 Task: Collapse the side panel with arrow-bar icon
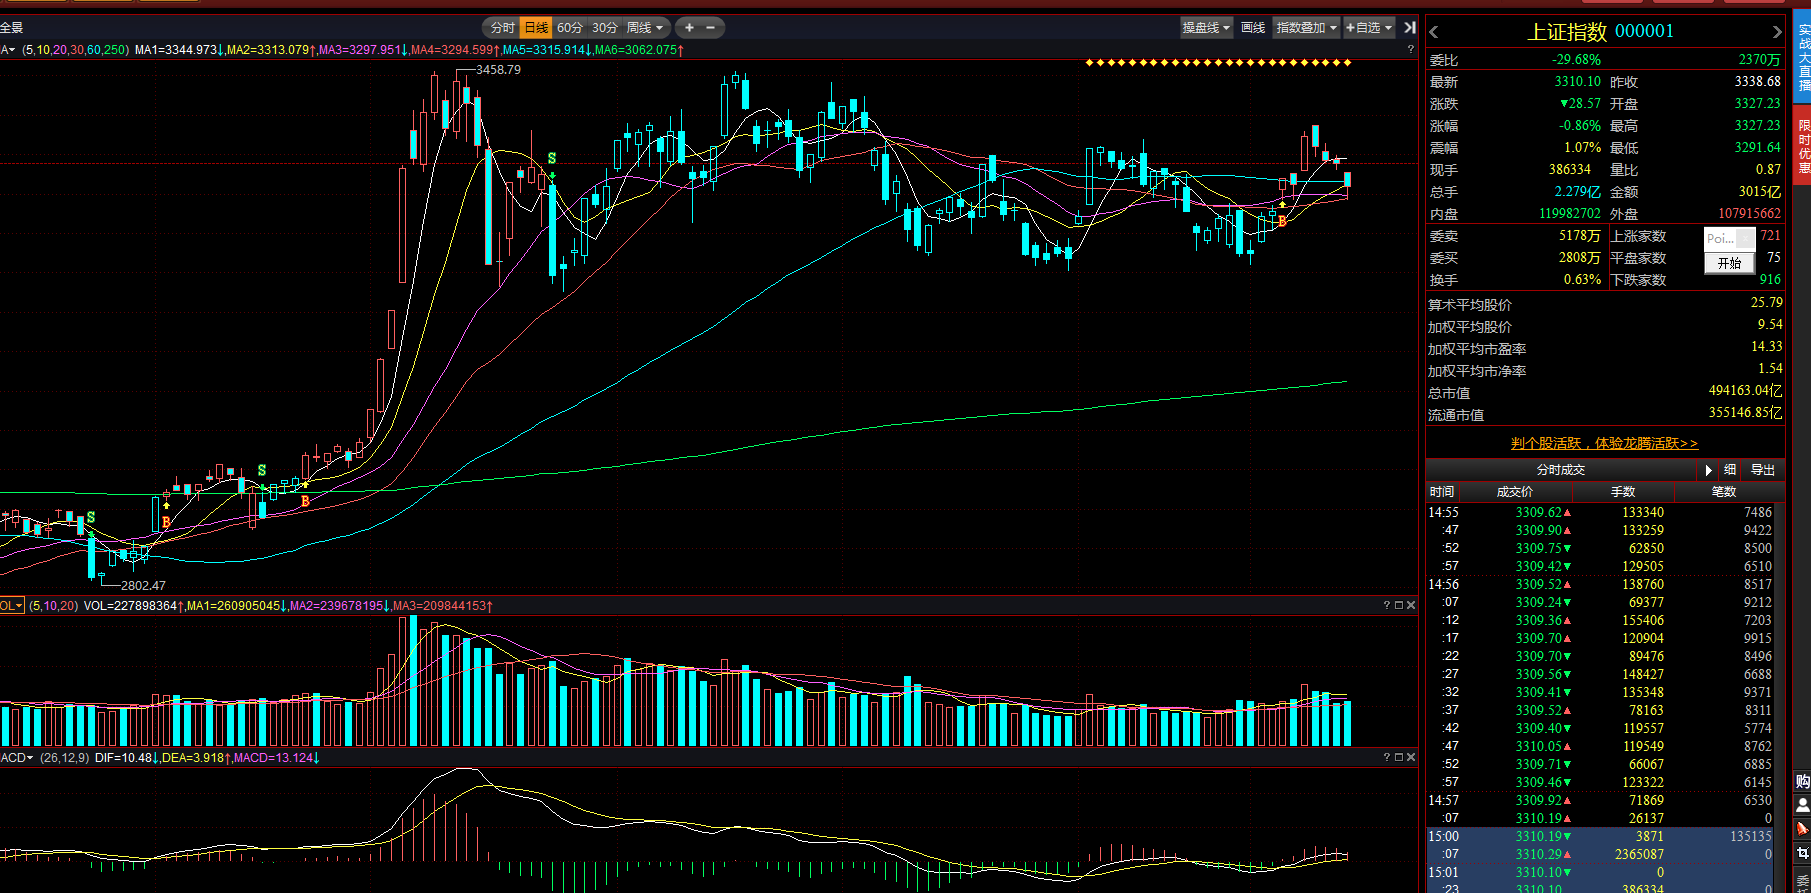(1410, 28)
